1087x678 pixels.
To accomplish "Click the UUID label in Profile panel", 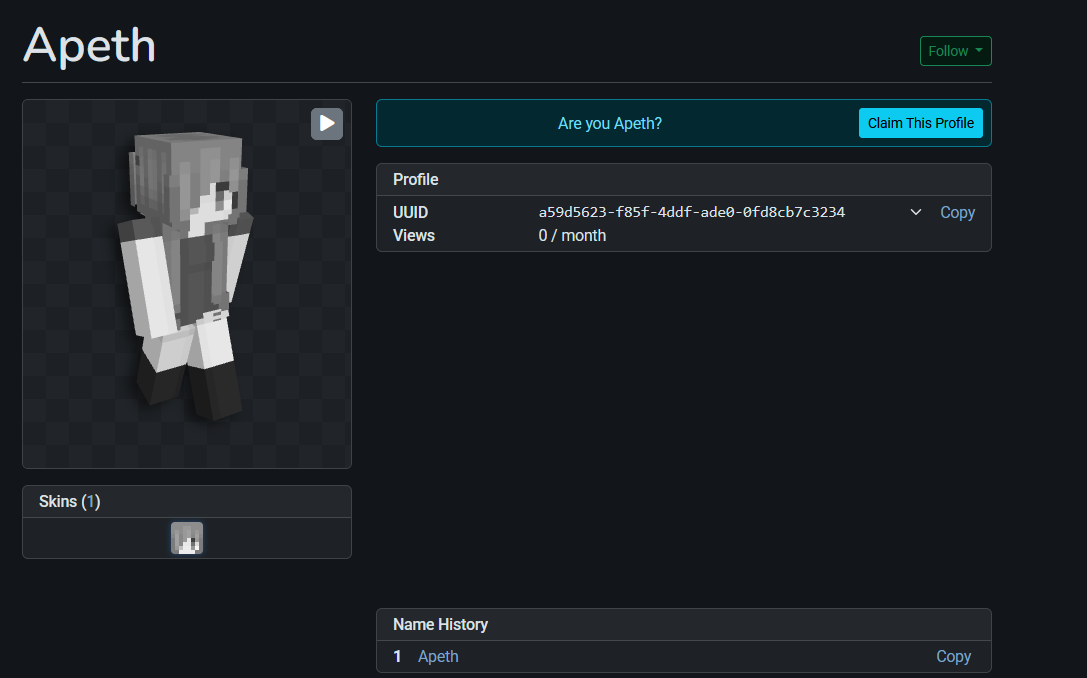I will tap(411, 212).
